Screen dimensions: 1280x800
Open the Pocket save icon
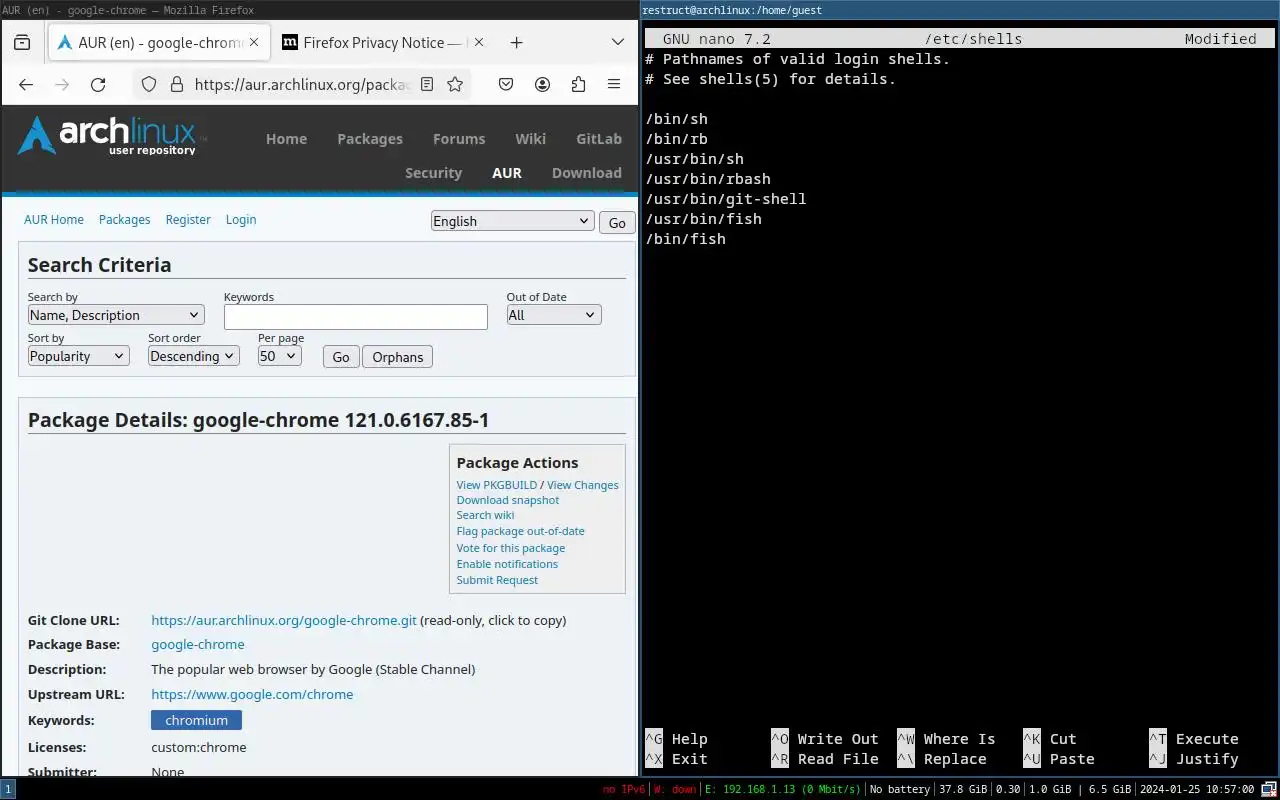coord(506,85)
